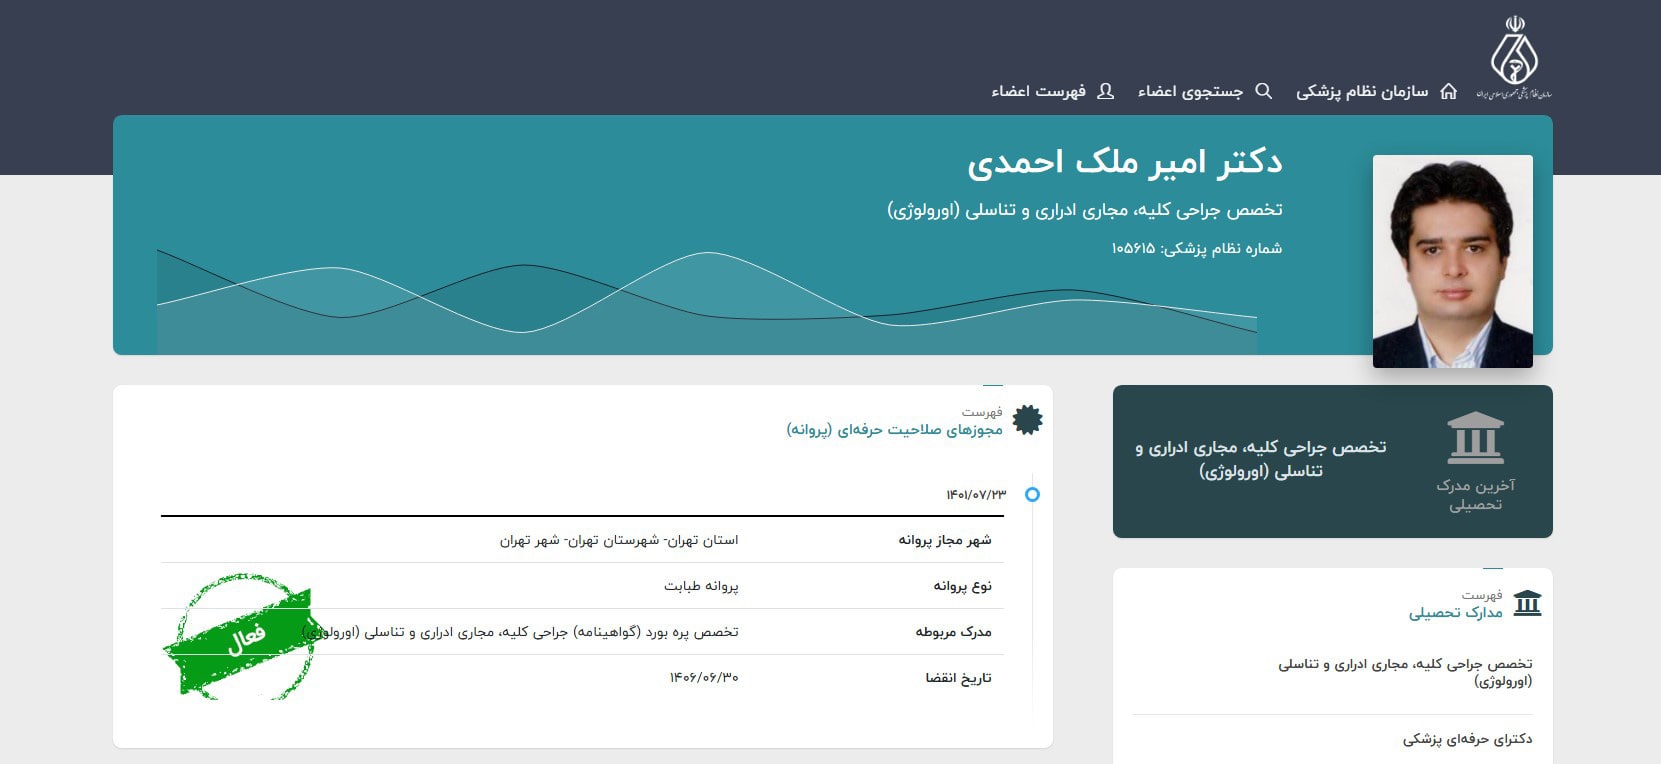Screen dimensions: 1661x764
Task: Click the dark آخرین مدرک تحصیلی card
Action: 1332,461
